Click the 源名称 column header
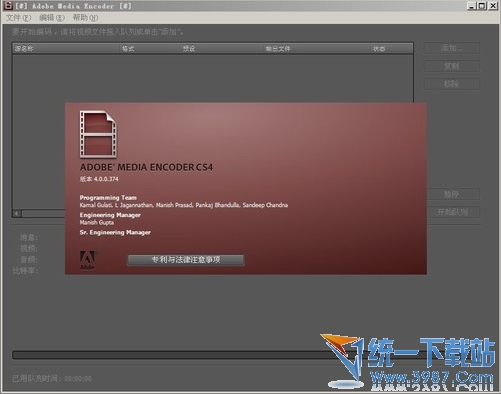501x394 pixels. coord(66,49)
